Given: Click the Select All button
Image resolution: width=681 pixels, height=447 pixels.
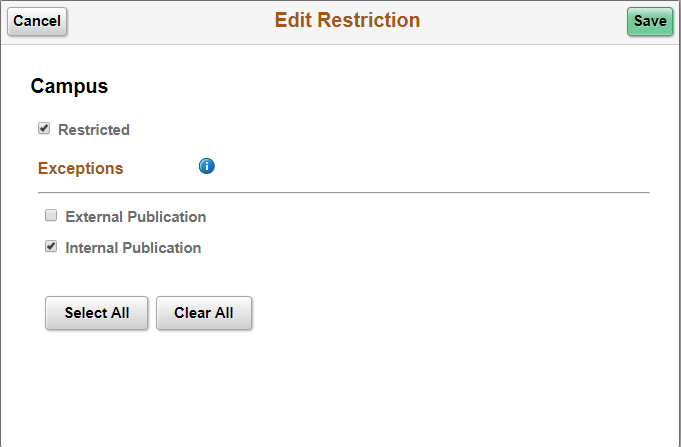Looking at the screenshot, I should 96,313.
